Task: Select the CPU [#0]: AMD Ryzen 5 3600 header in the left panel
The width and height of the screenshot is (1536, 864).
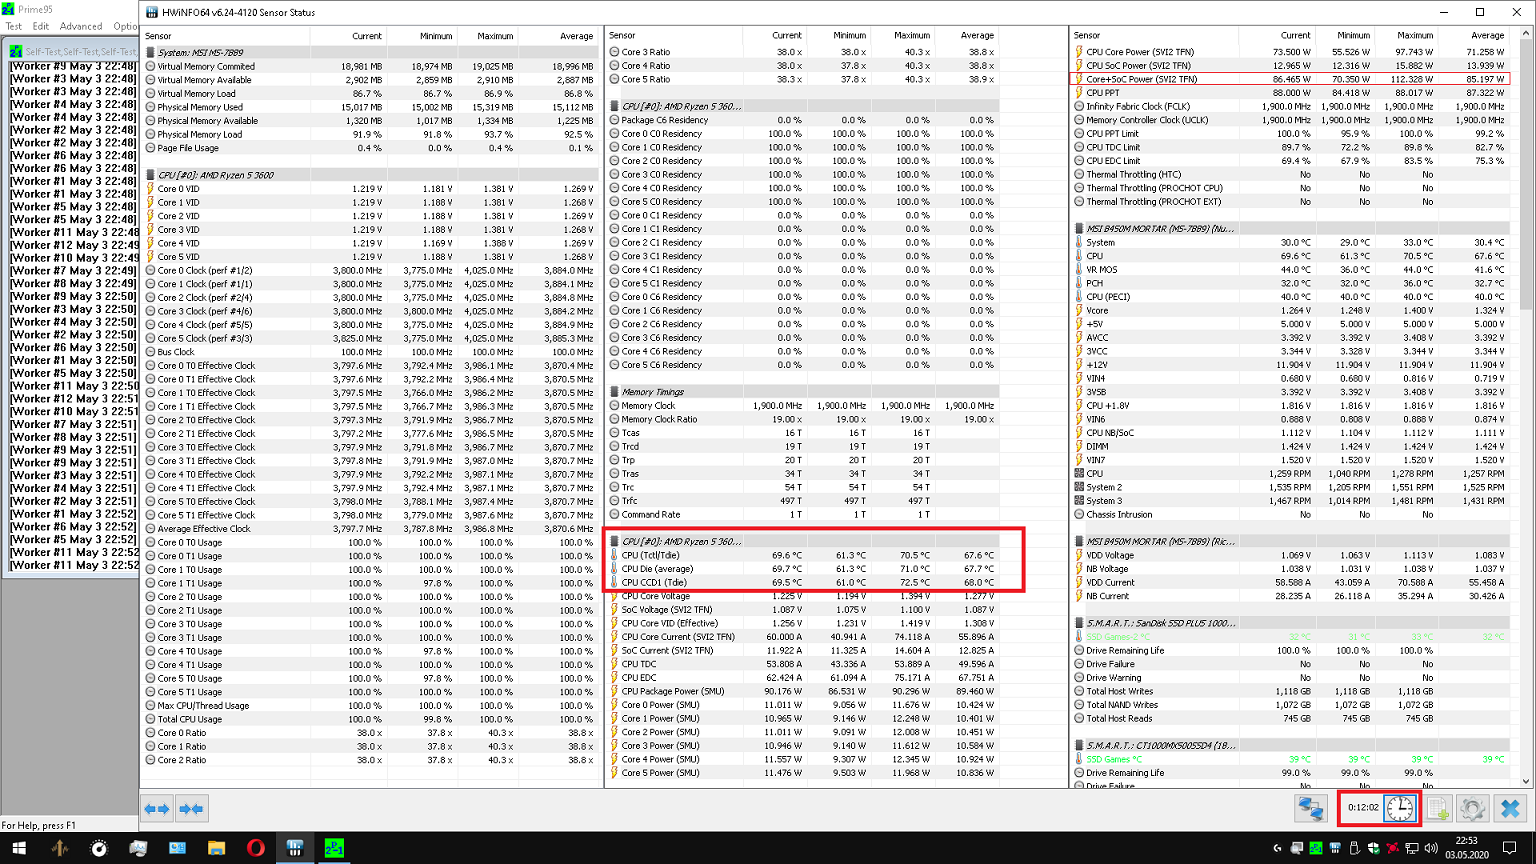Action: (371, 175)
